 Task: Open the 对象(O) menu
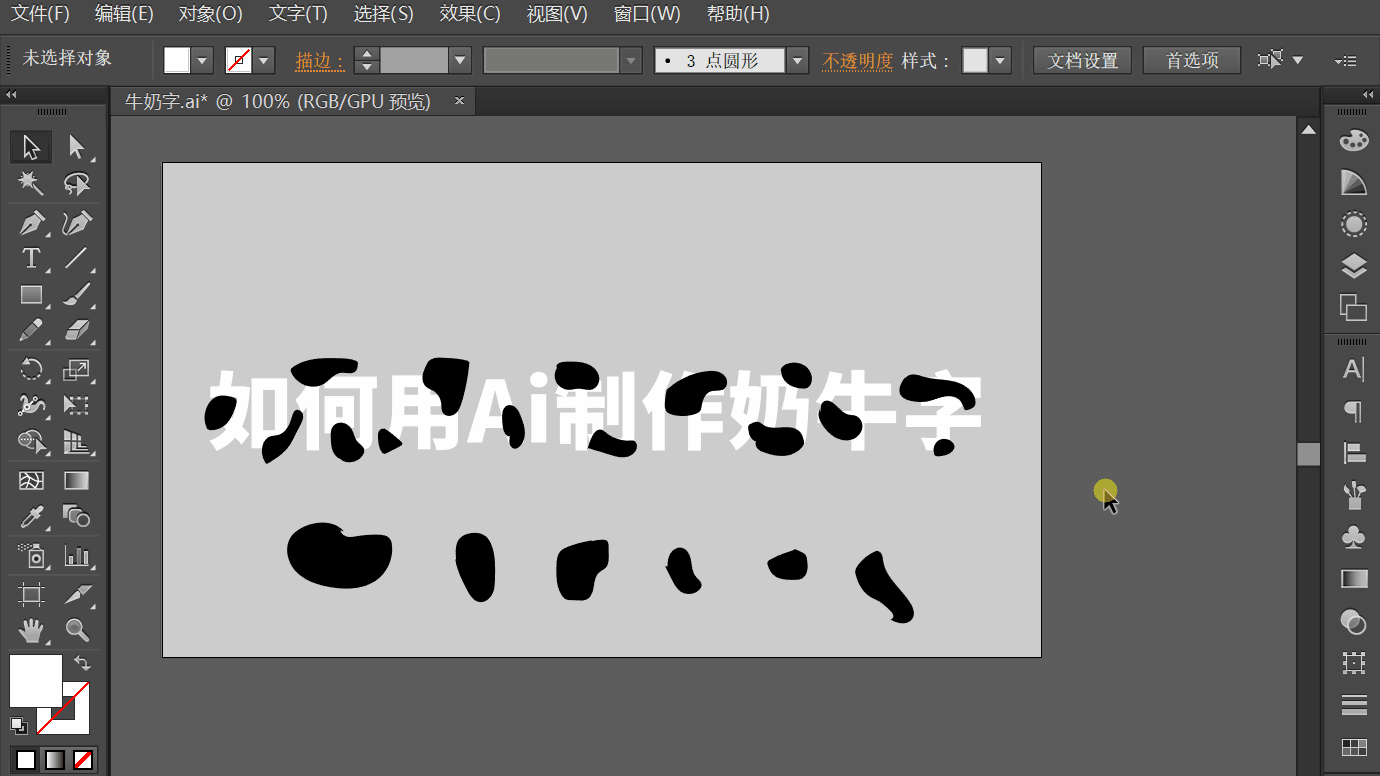coord(211,14)
